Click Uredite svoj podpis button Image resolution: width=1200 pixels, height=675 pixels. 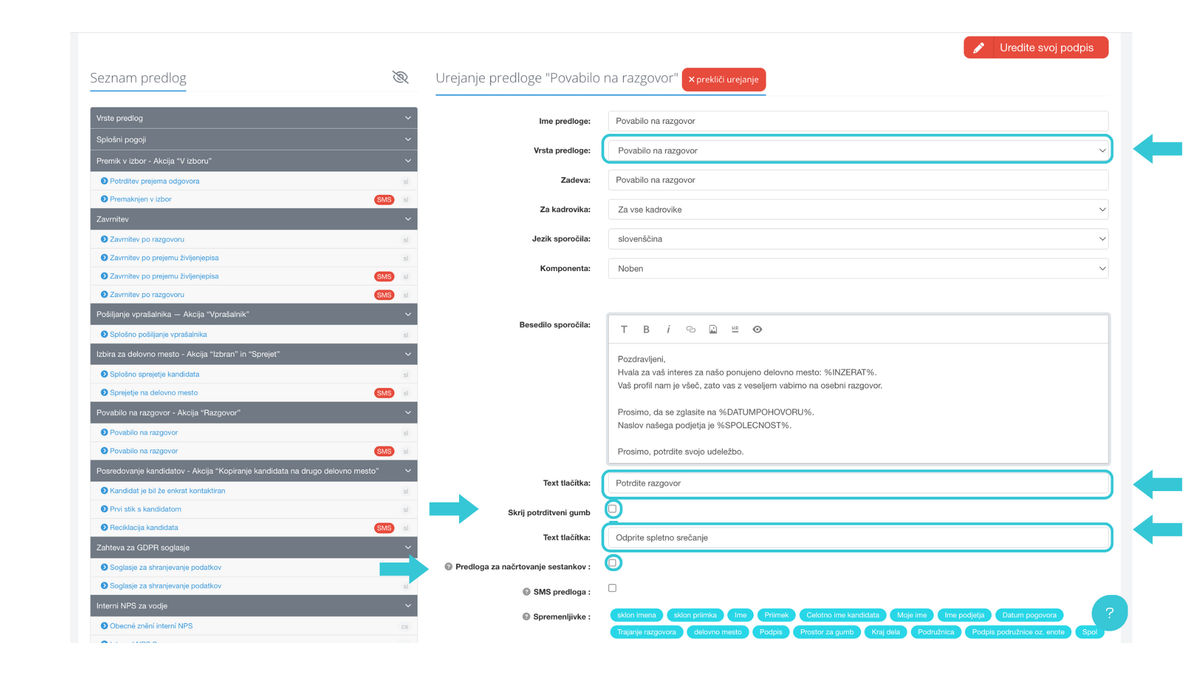(x=1036, y=47)
